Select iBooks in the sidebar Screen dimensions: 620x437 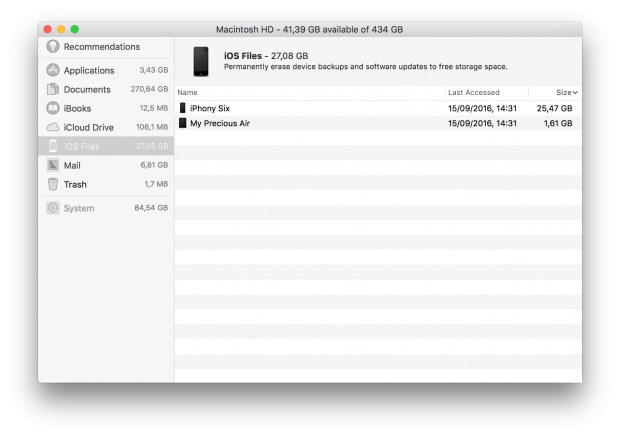point(106,108)
